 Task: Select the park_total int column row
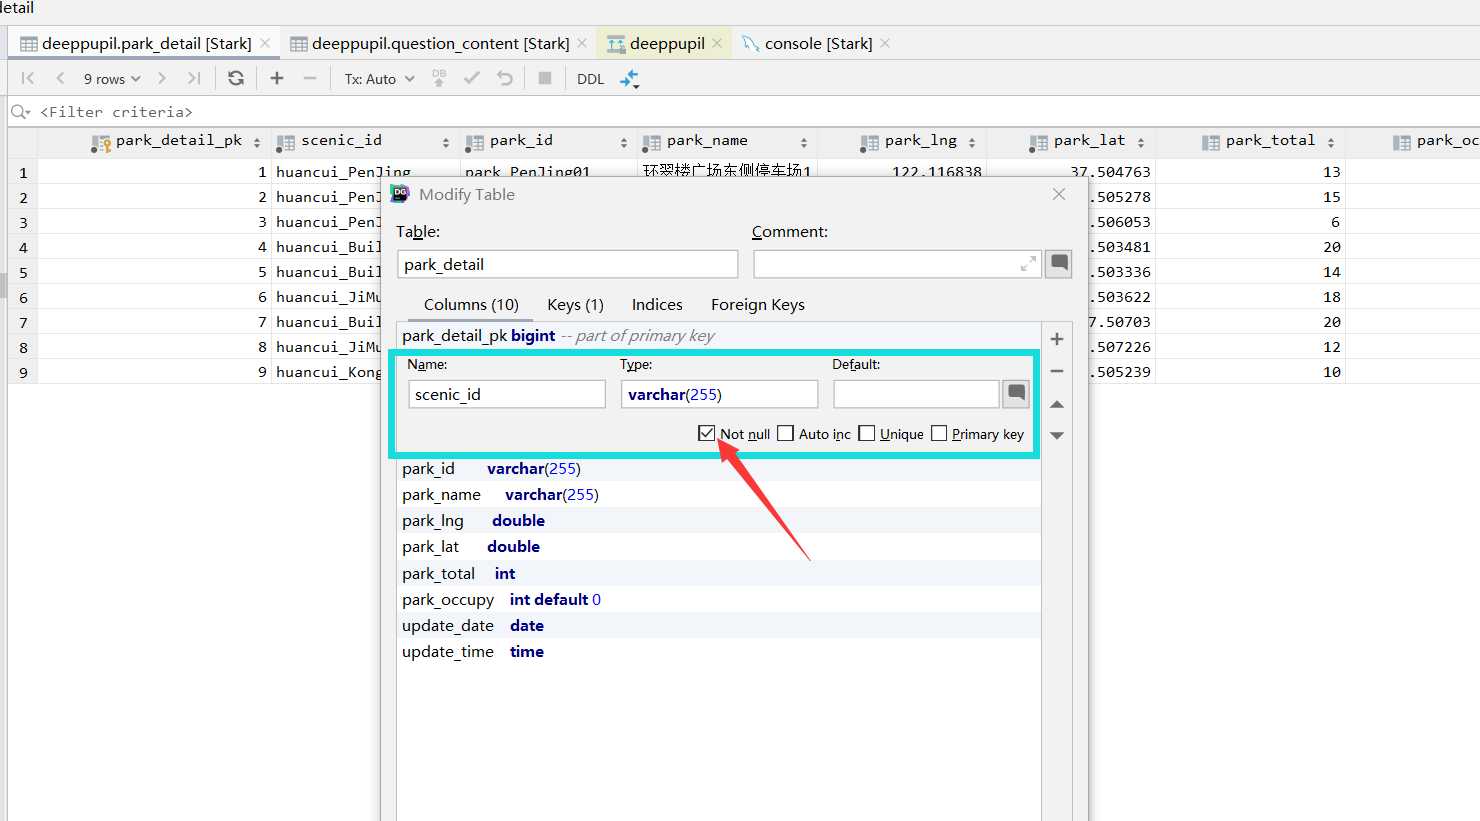click(x=718, y=573)
